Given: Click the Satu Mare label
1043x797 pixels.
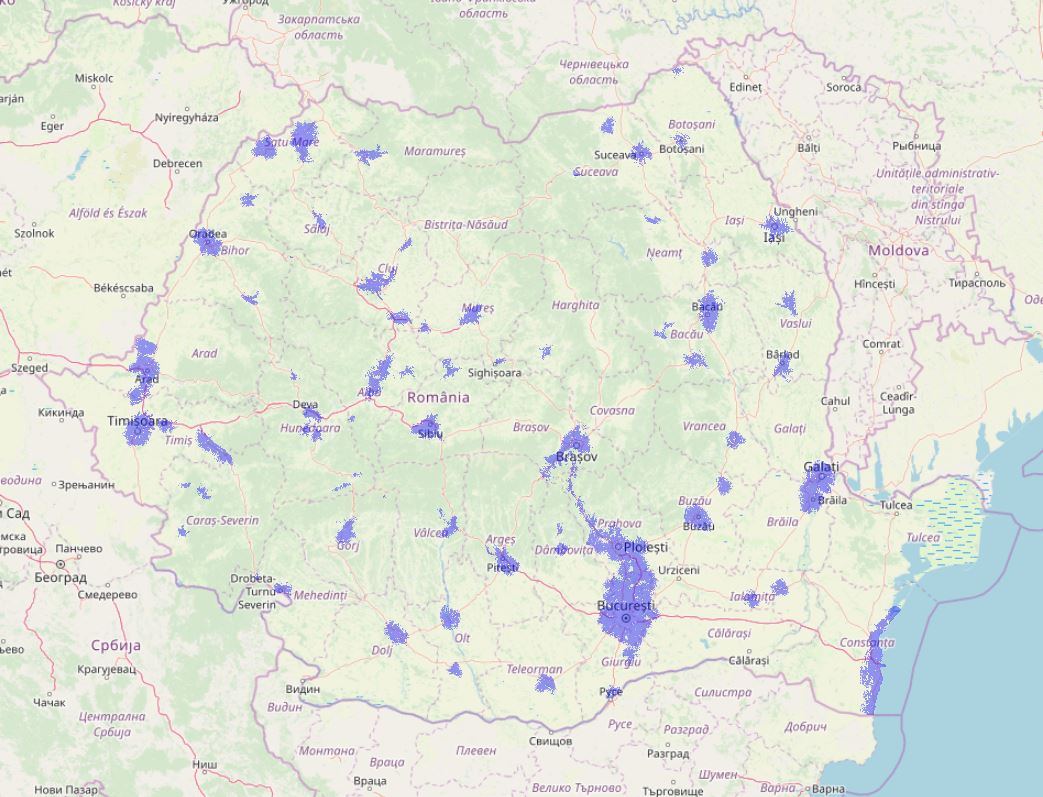Looking at the screenshot, I should pyautogui.click(x=291, y=142).
